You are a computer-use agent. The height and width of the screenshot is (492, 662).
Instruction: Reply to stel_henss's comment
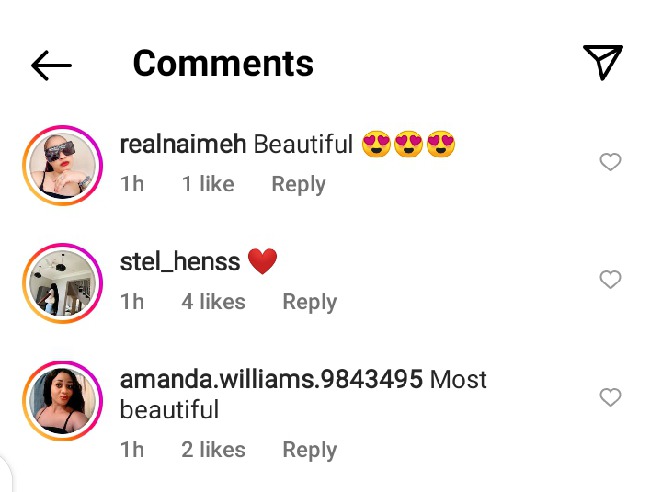click(309, 302)
